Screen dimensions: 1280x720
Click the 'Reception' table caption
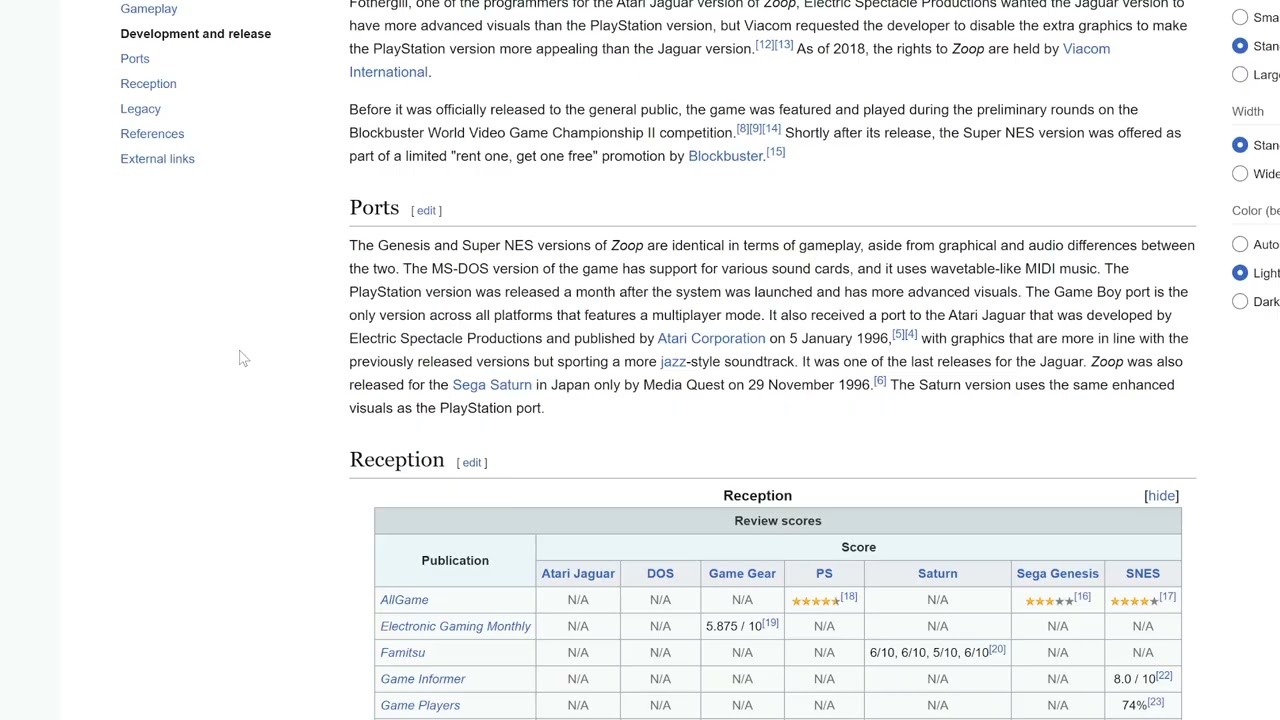757,496
